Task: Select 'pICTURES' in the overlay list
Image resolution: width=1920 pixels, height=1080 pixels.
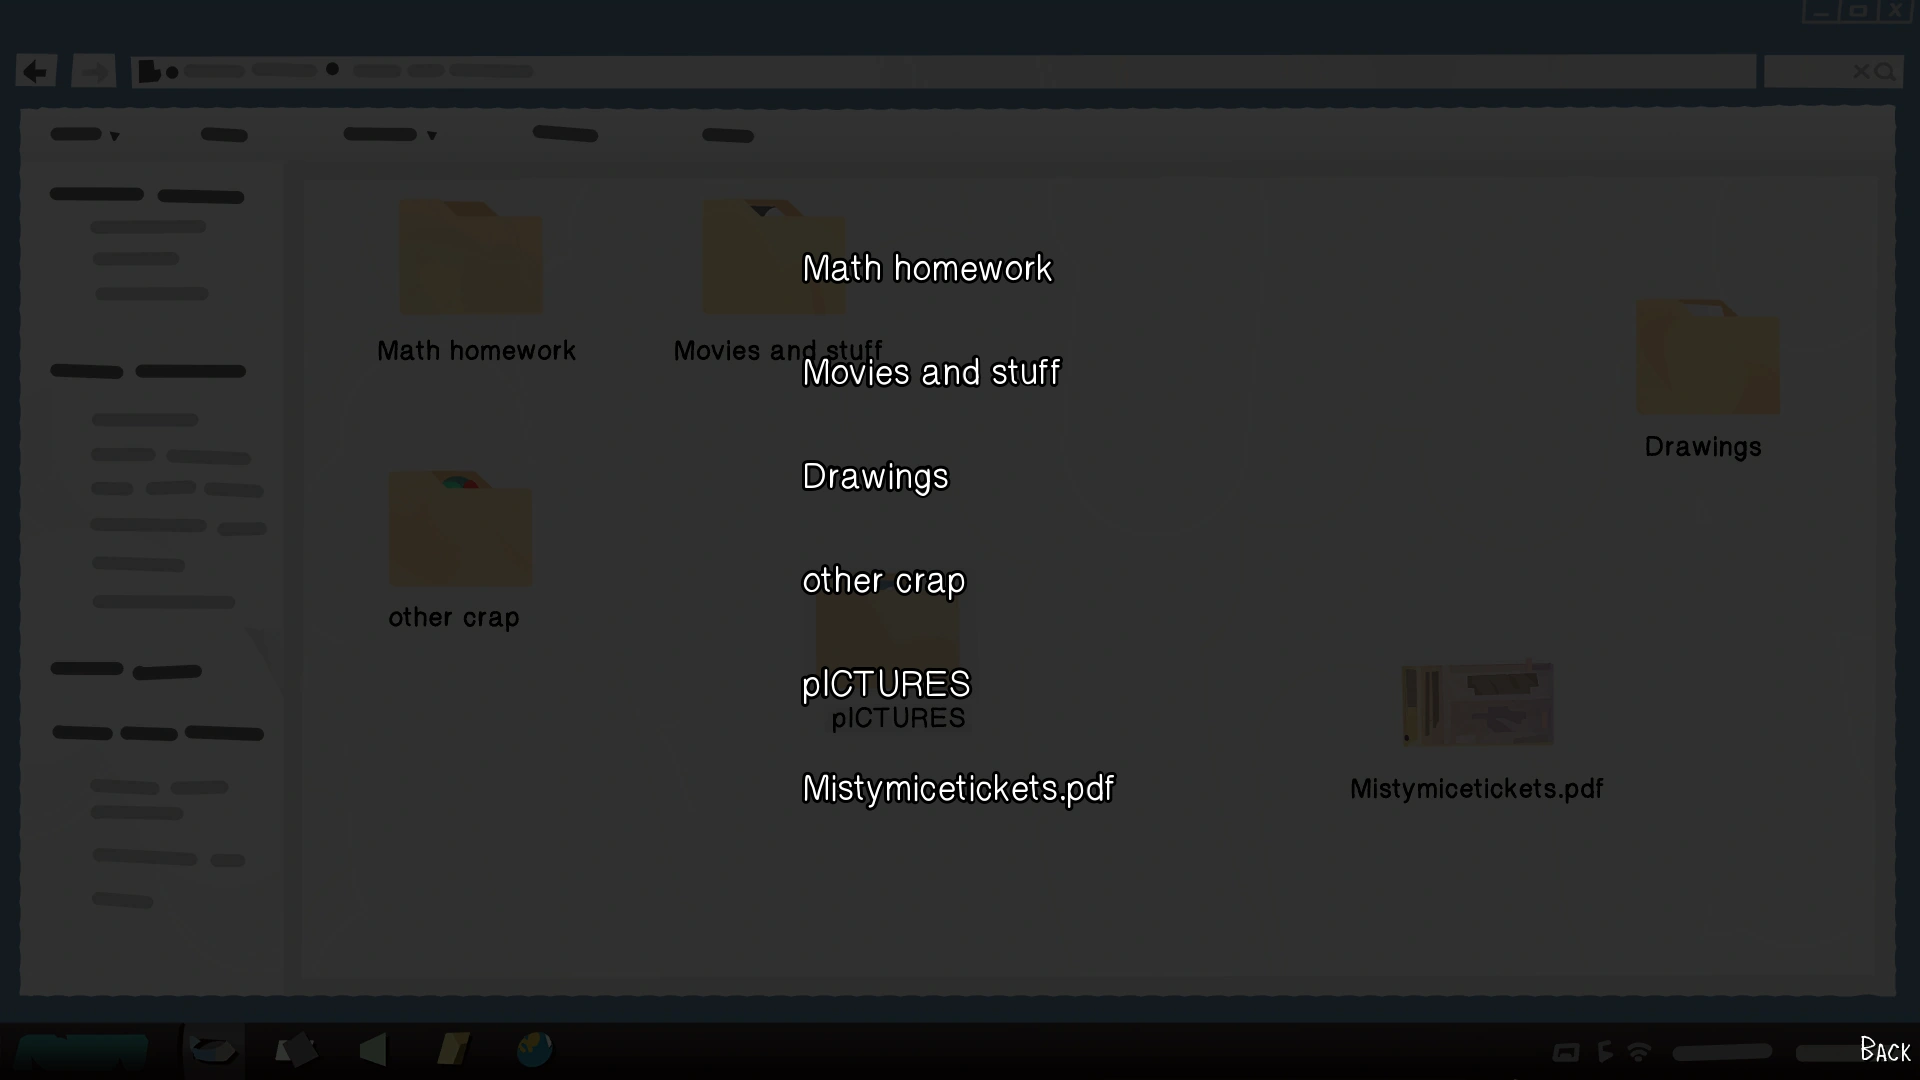Action: pyautogui.click(x=886, y=684)
